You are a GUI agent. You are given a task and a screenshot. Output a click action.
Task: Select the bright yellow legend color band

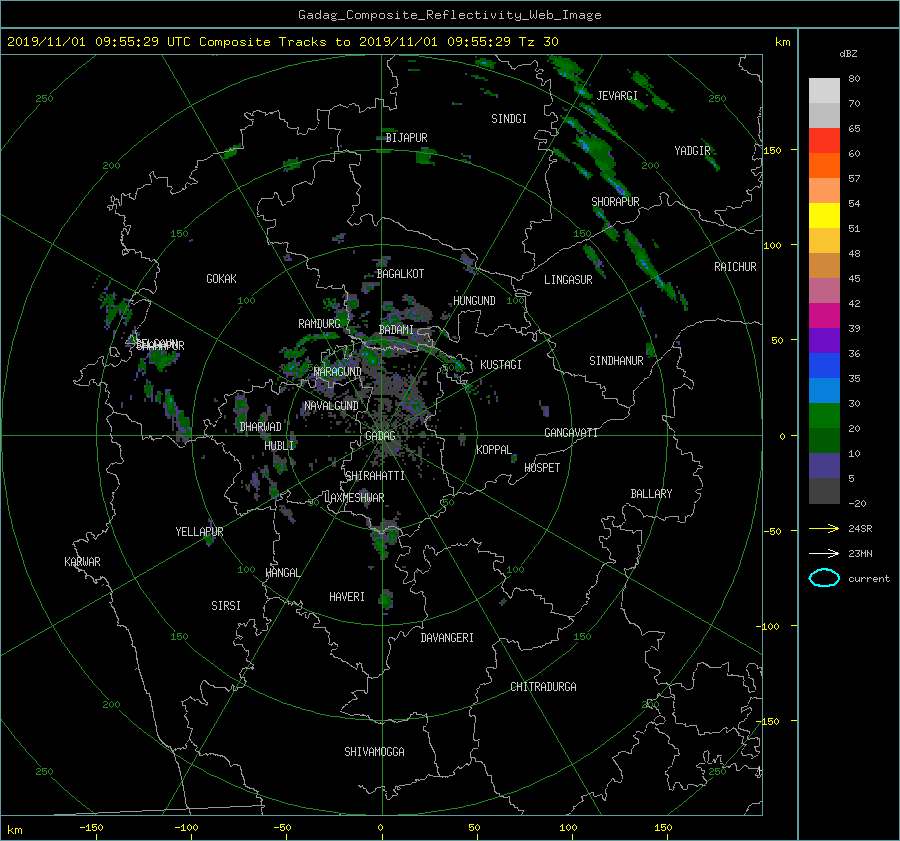[824, 215]
